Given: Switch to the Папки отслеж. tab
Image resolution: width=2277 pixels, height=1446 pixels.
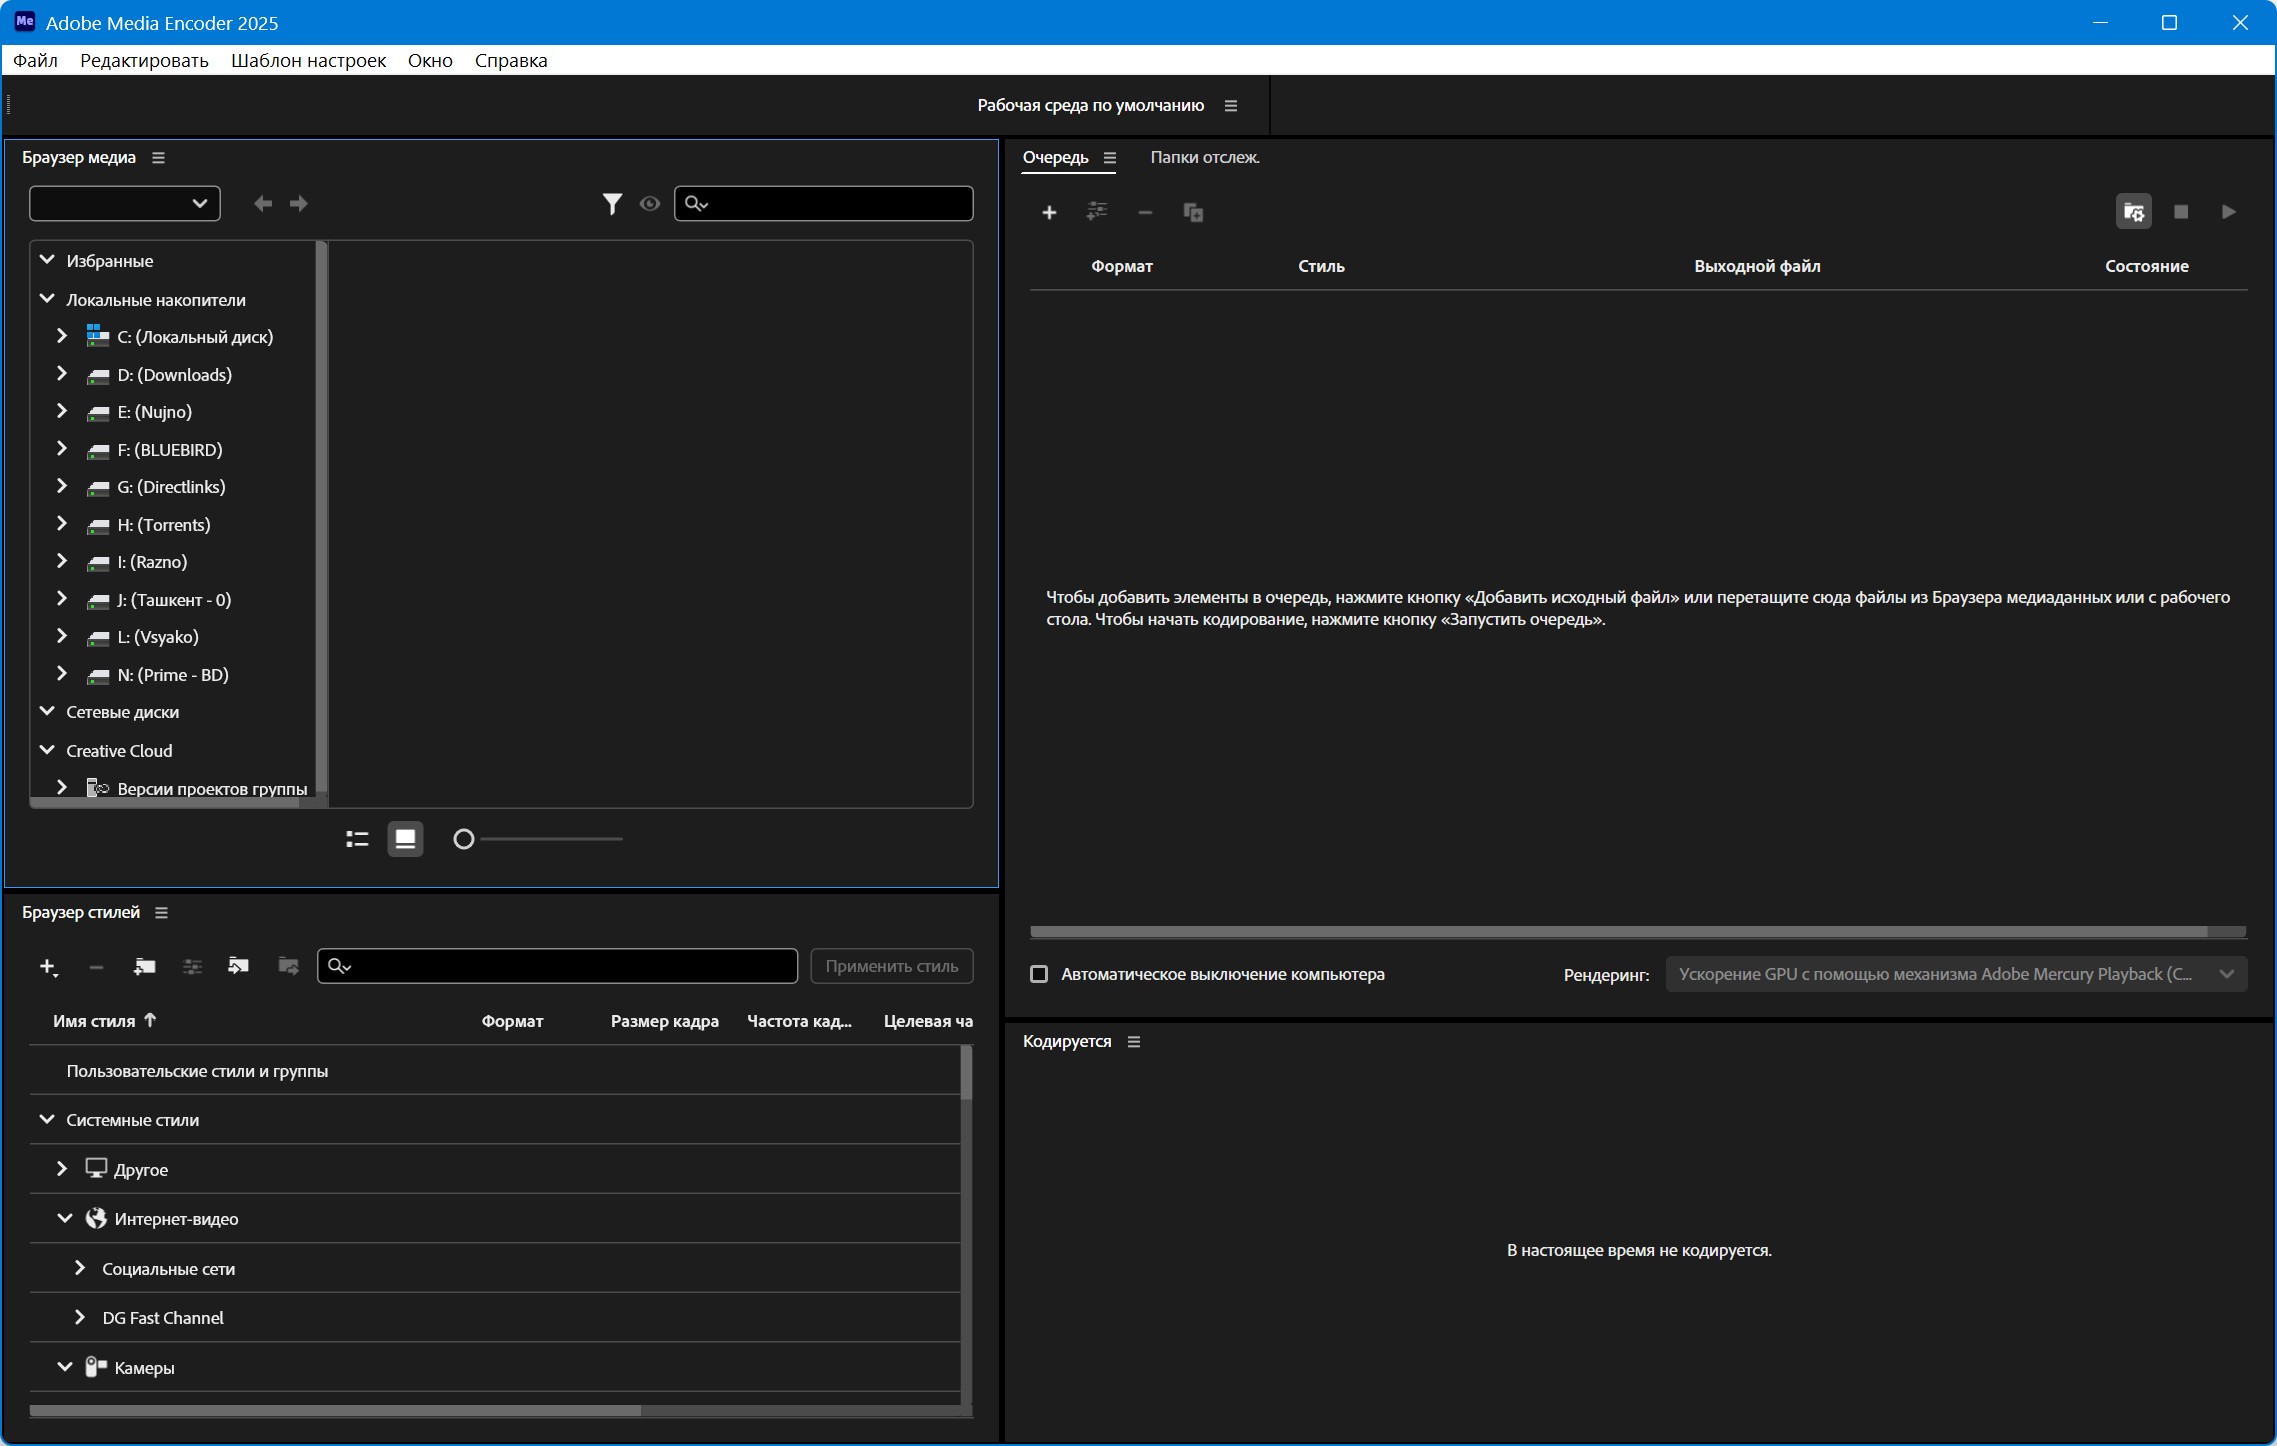Looking at the screenshot, I should (1204, 157).
